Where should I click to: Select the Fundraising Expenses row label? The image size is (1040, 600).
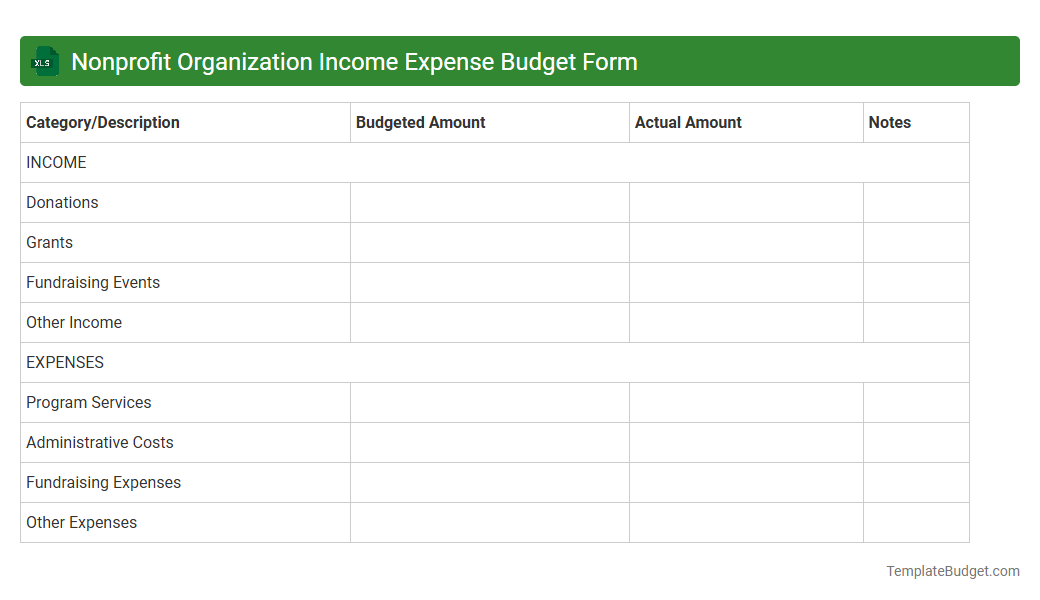(103, 482)
